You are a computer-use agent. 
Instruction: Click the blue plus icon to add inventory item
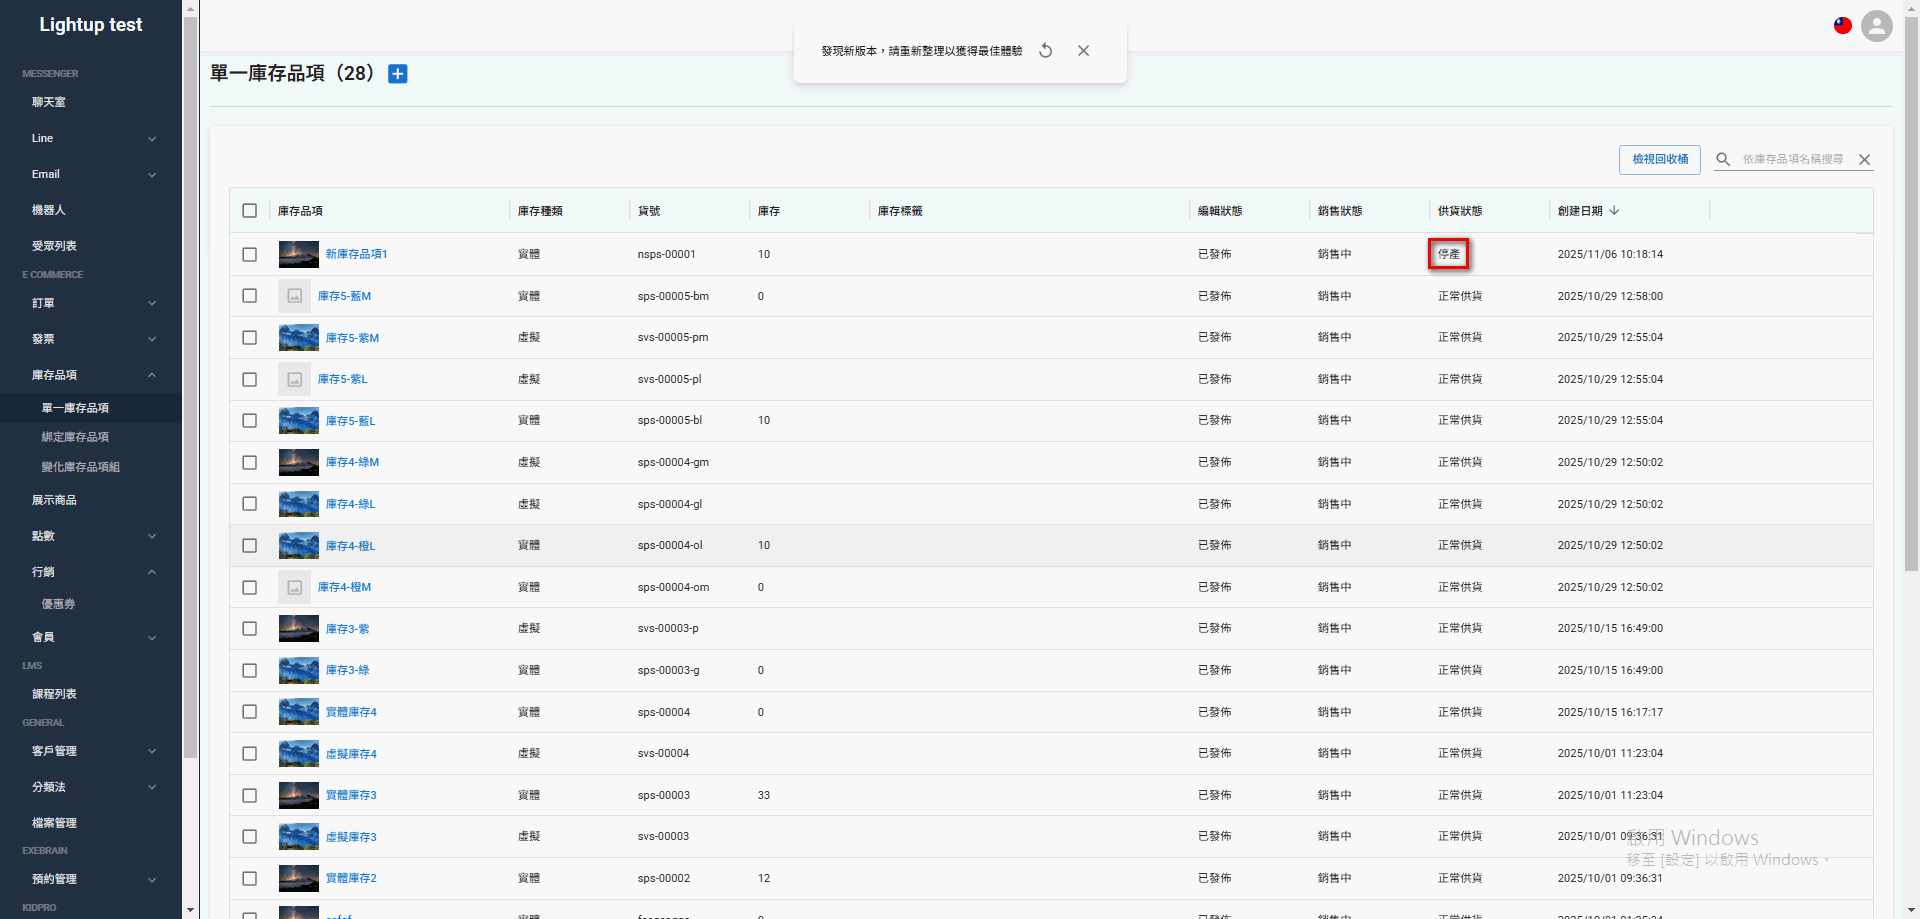click(x=397, y=73)
